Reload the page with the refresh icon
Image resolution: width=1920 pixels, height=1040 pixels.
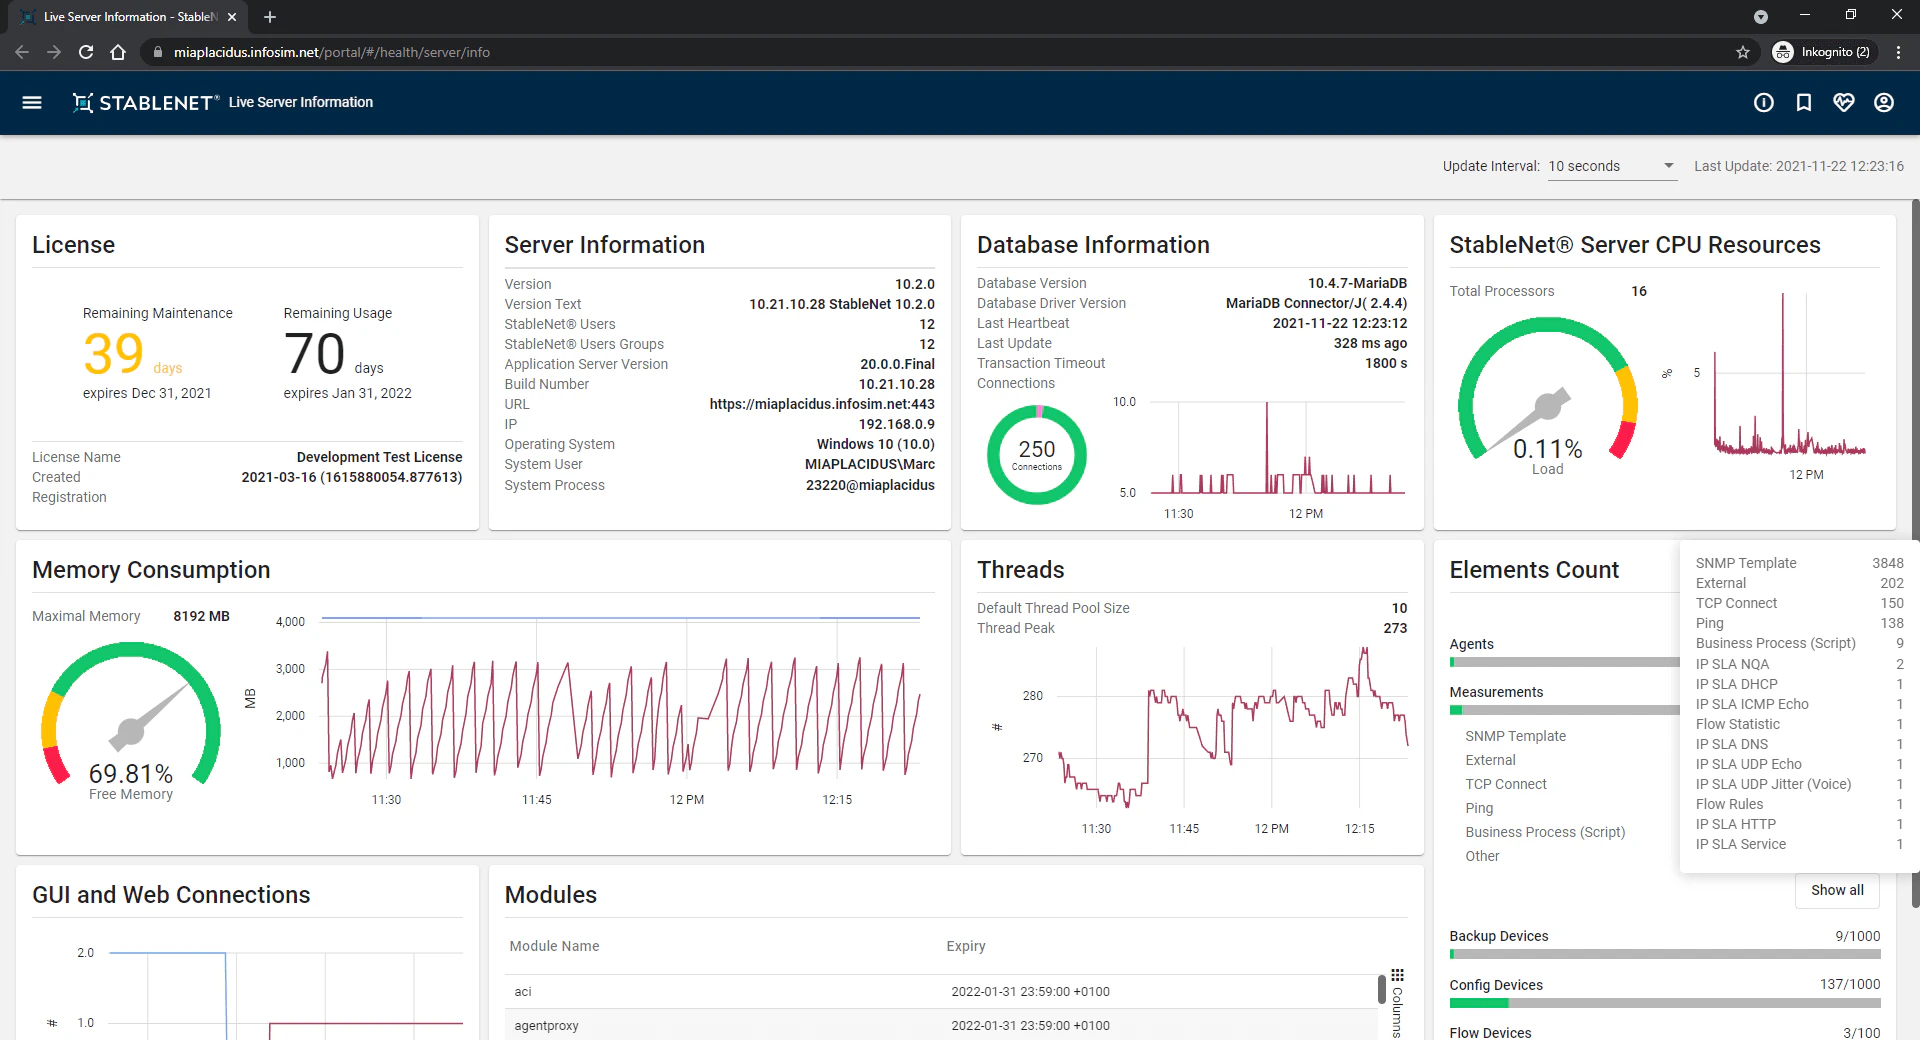[x=85, y=52]
